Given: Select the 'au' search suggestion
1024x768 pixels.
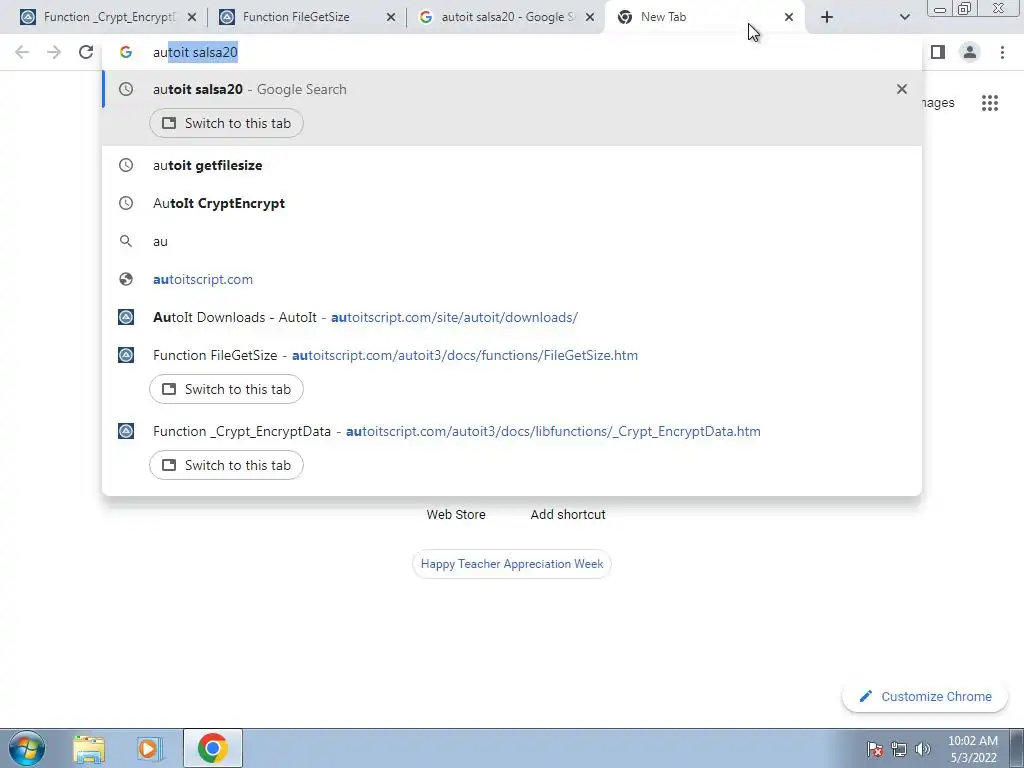Looking at the screenshot, I should point(512,241).
